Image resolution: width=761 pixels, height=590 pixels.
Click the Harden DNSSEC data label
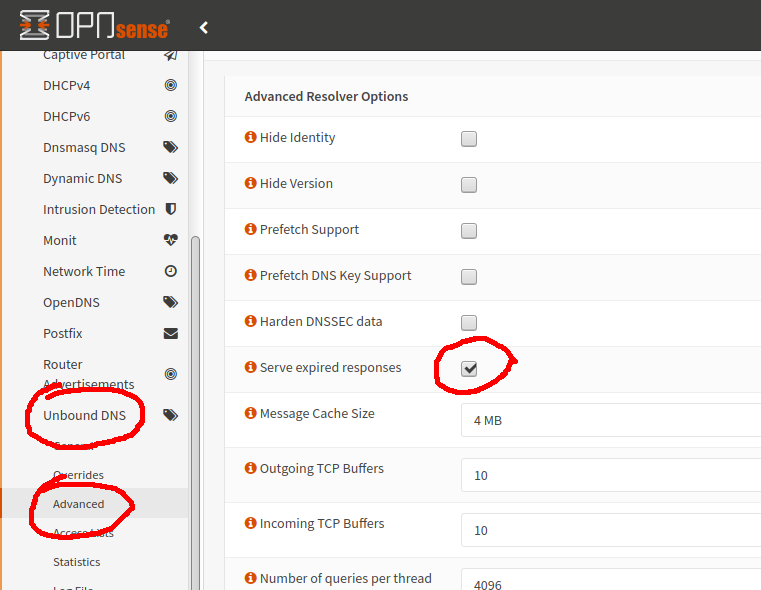point(321,321)
